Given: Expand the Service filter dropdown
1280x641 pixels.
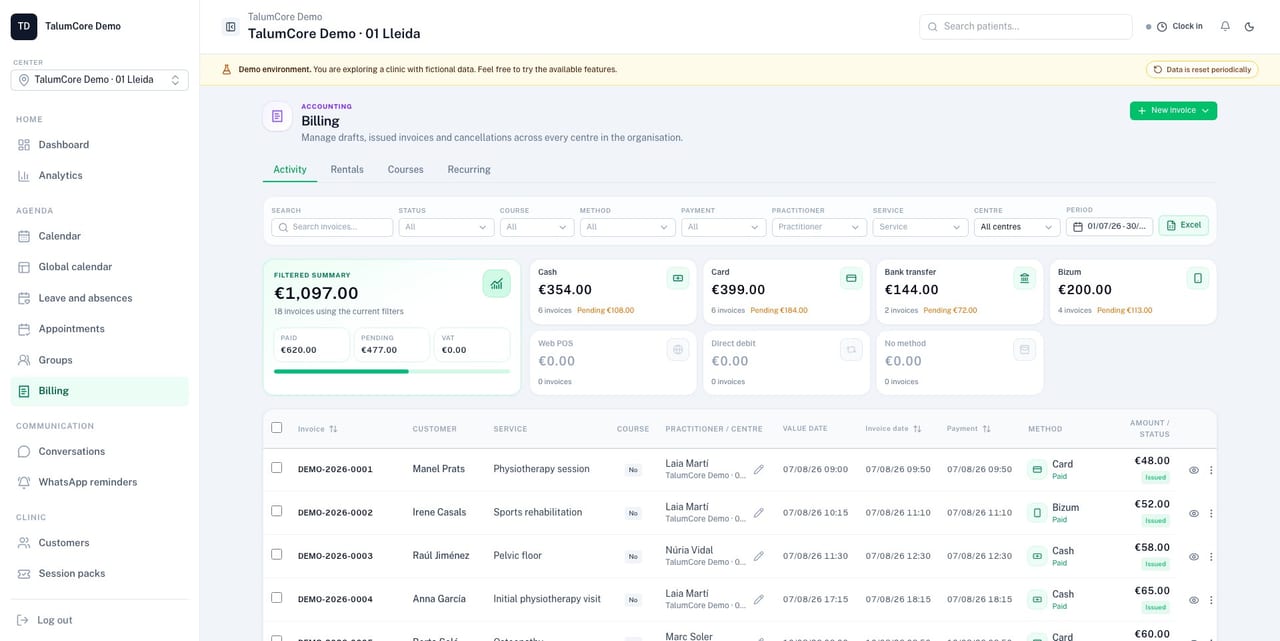Looking at the screenshot, I should [920, 227].
